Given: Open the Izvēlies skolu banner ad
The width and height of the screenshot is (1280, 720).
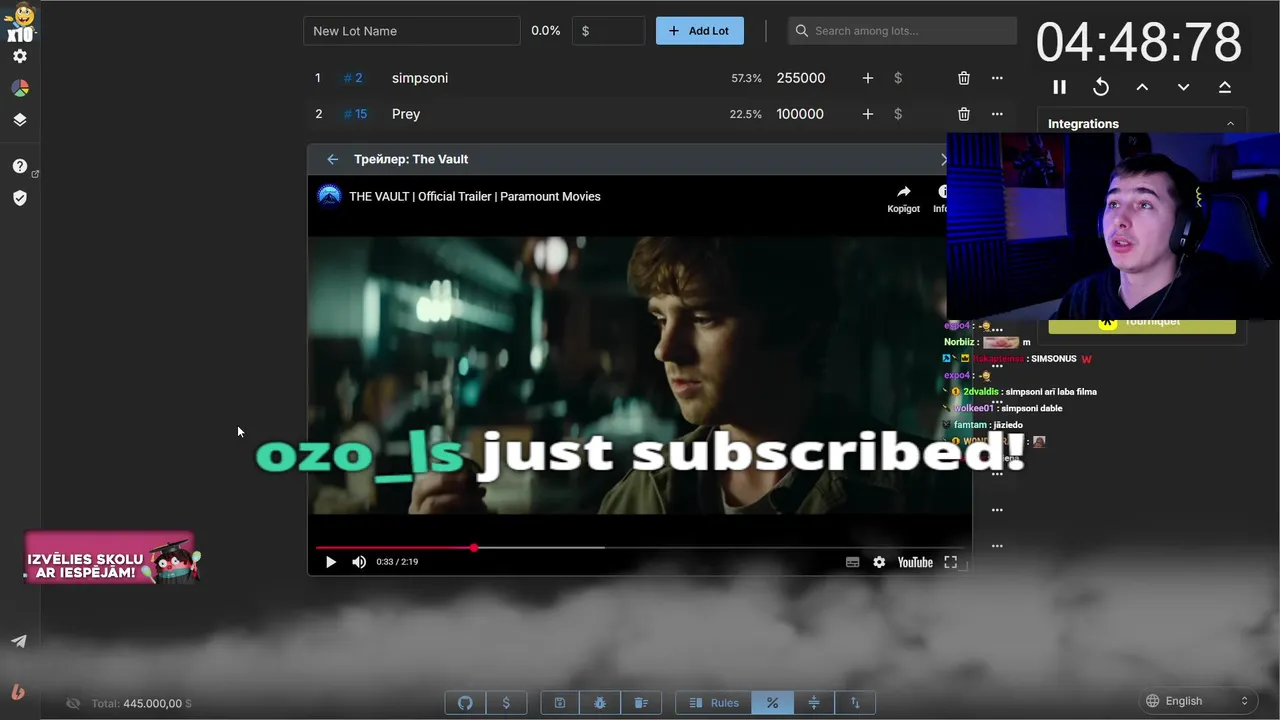Looking at the screenshot, I should 111,558.
